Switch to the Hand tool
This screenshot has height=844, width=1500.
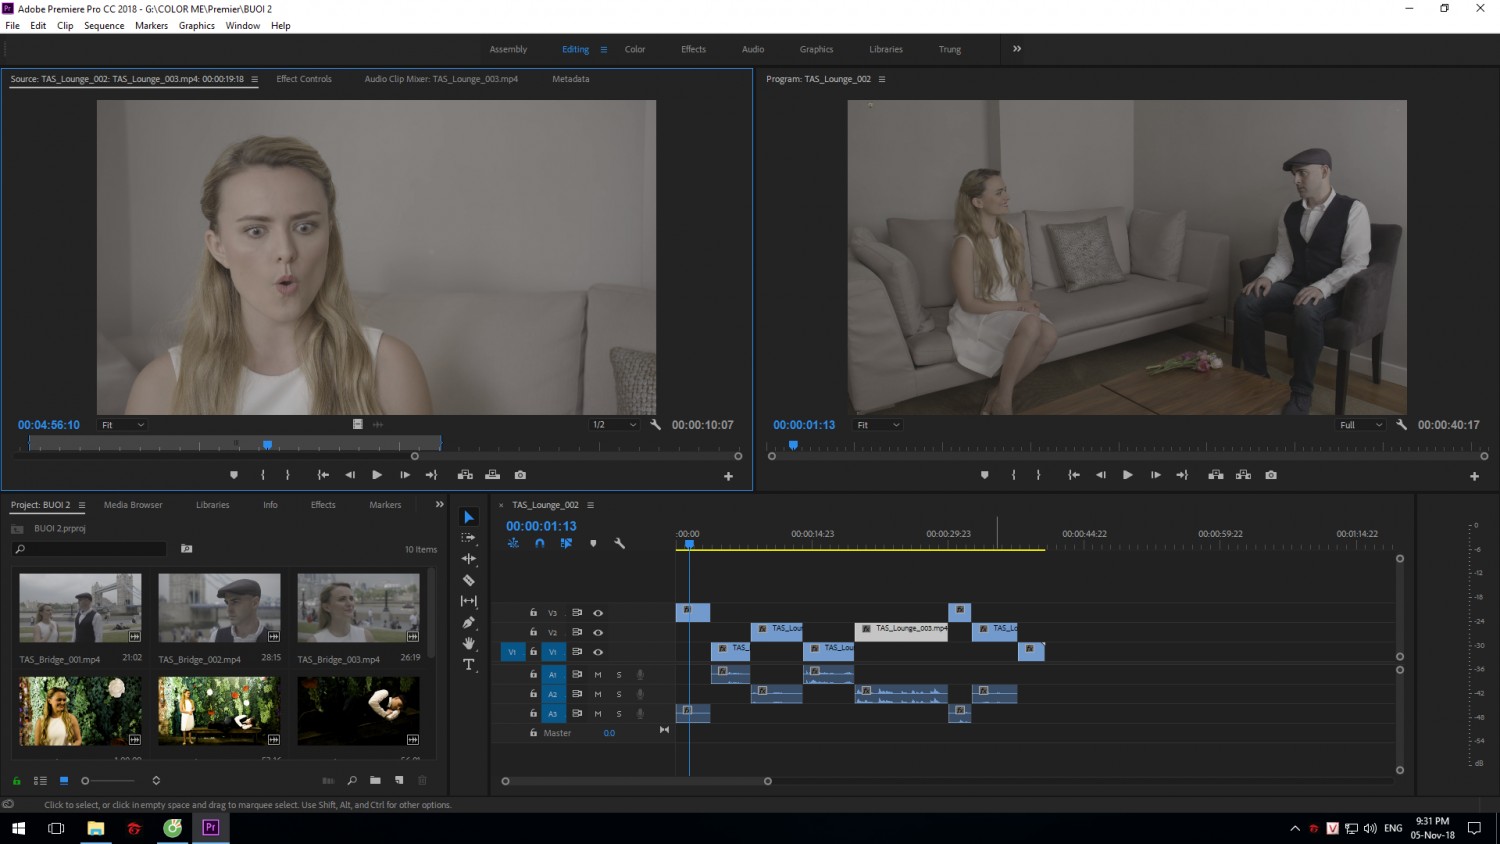tap(469, 643)
